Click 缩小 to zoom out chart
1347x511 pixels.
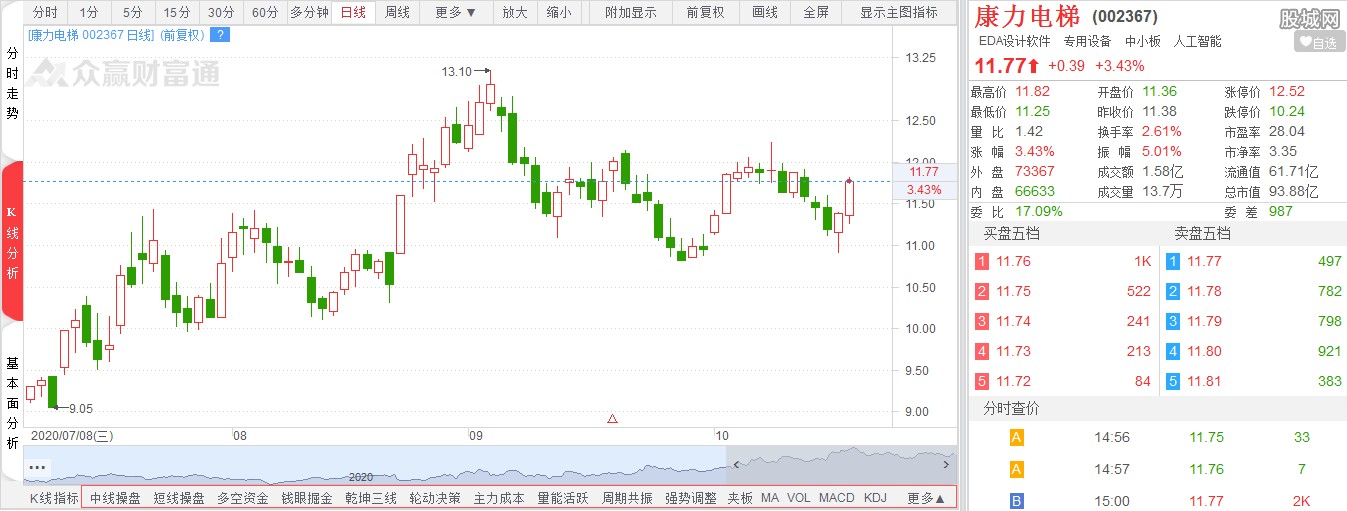tap(559, 13)
